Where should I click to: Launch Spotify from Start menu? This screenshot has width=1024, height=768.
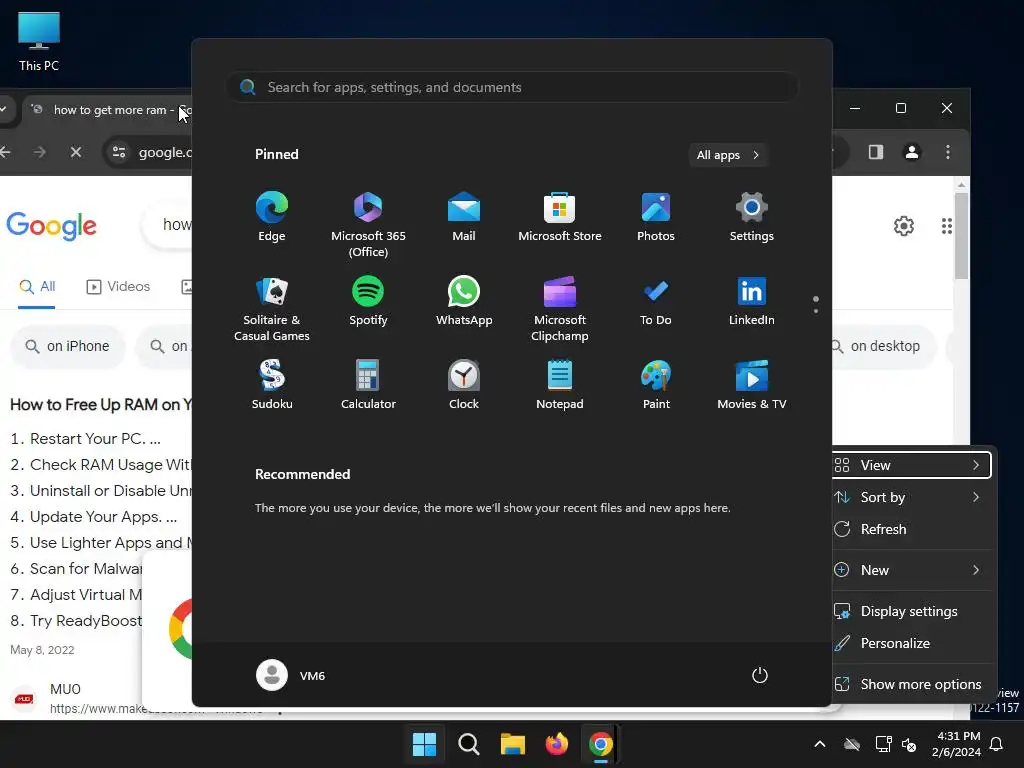(x=368, y=301)
